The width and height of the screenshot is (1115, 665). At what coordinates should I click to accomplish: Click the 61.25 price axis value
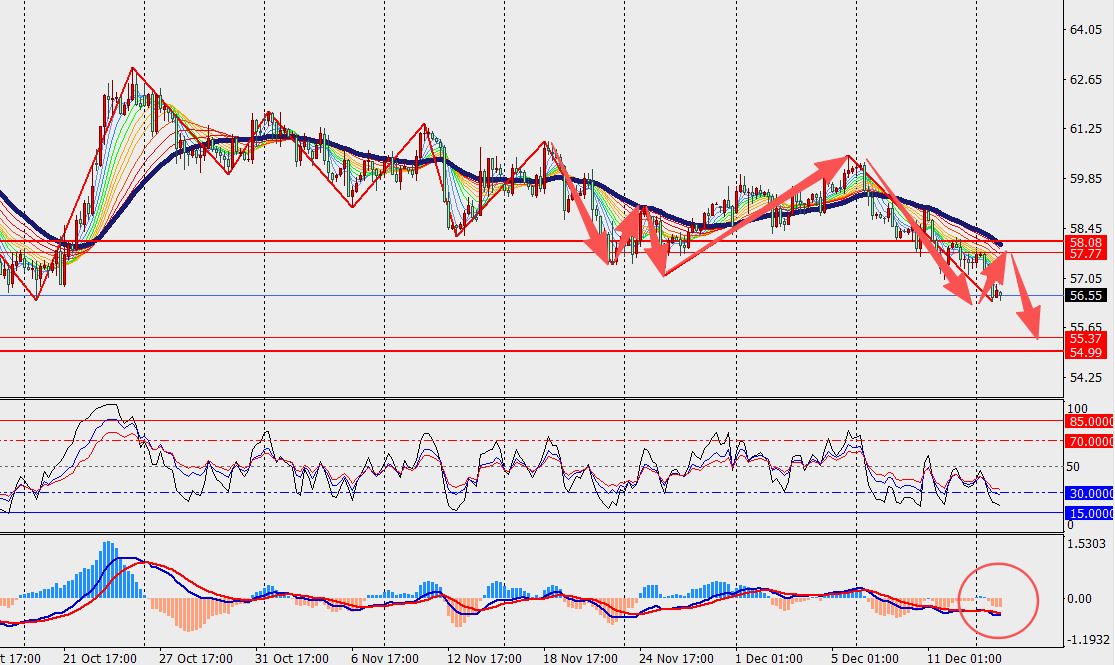click(1085, 129)
